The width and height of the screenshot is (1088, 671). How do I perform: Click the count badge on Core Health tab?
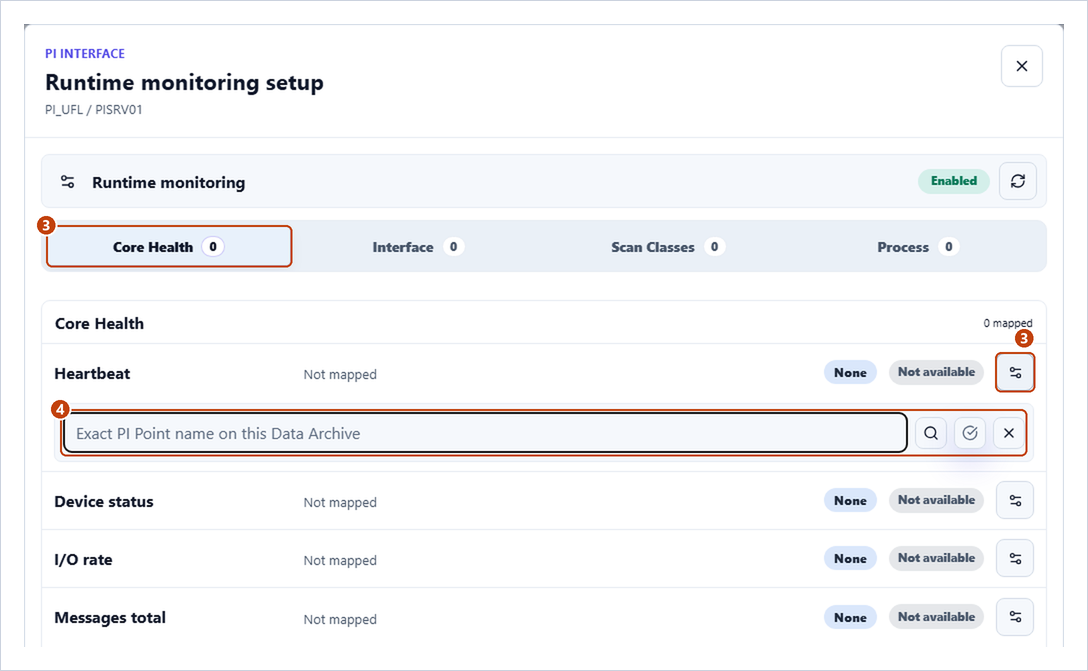(213, 246)
